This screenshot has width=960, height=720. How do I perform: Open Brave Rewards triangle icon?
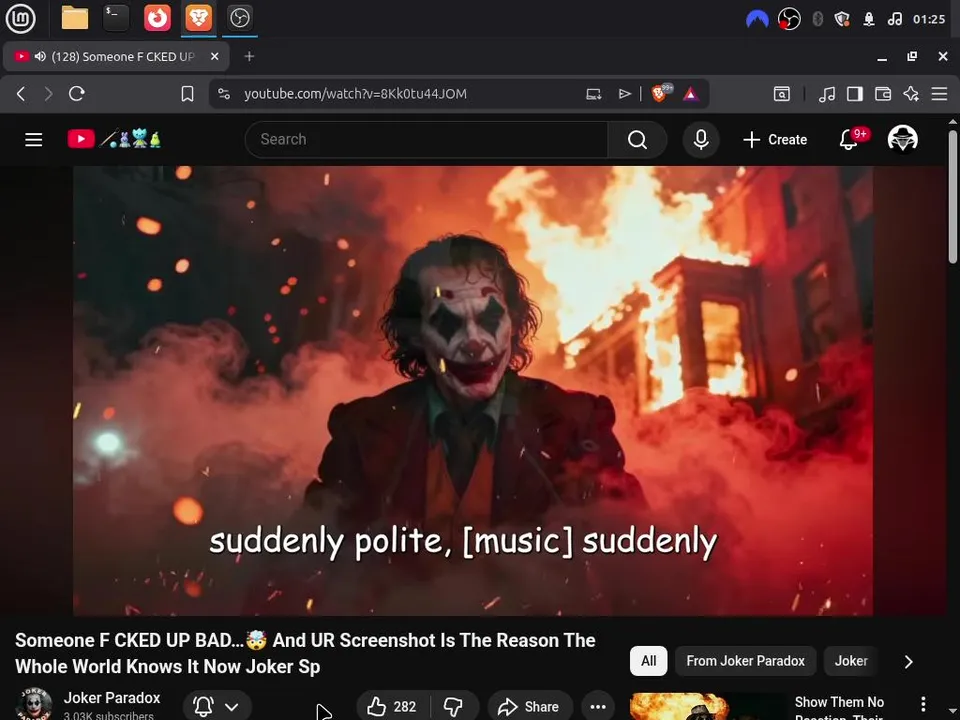(691, 94)
